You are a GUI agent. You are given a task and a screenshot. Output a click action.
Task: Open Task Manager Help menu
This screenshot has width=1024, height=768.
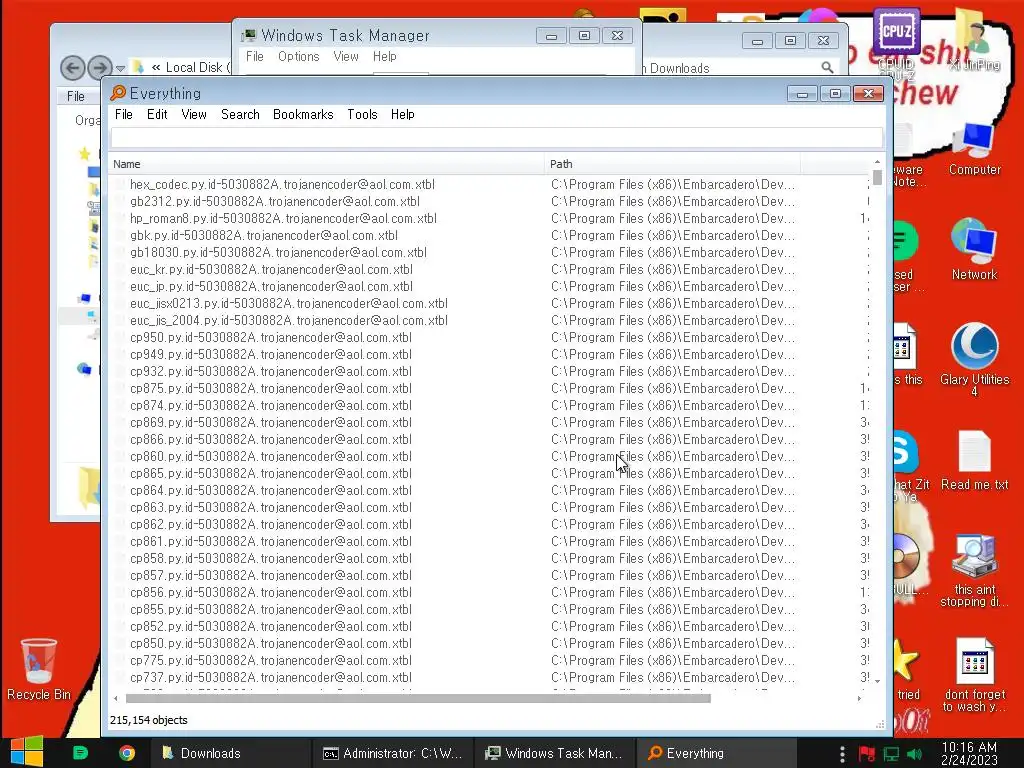[385, 56]
